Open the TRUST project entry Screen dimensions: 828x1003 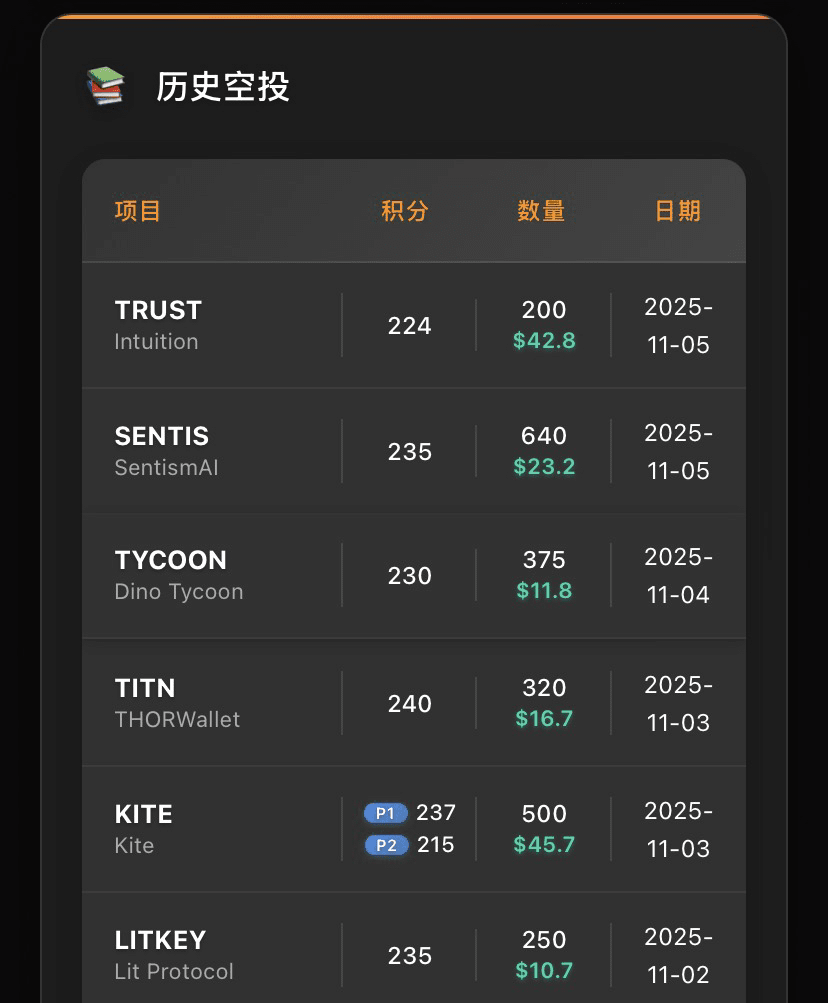[158, 310]
